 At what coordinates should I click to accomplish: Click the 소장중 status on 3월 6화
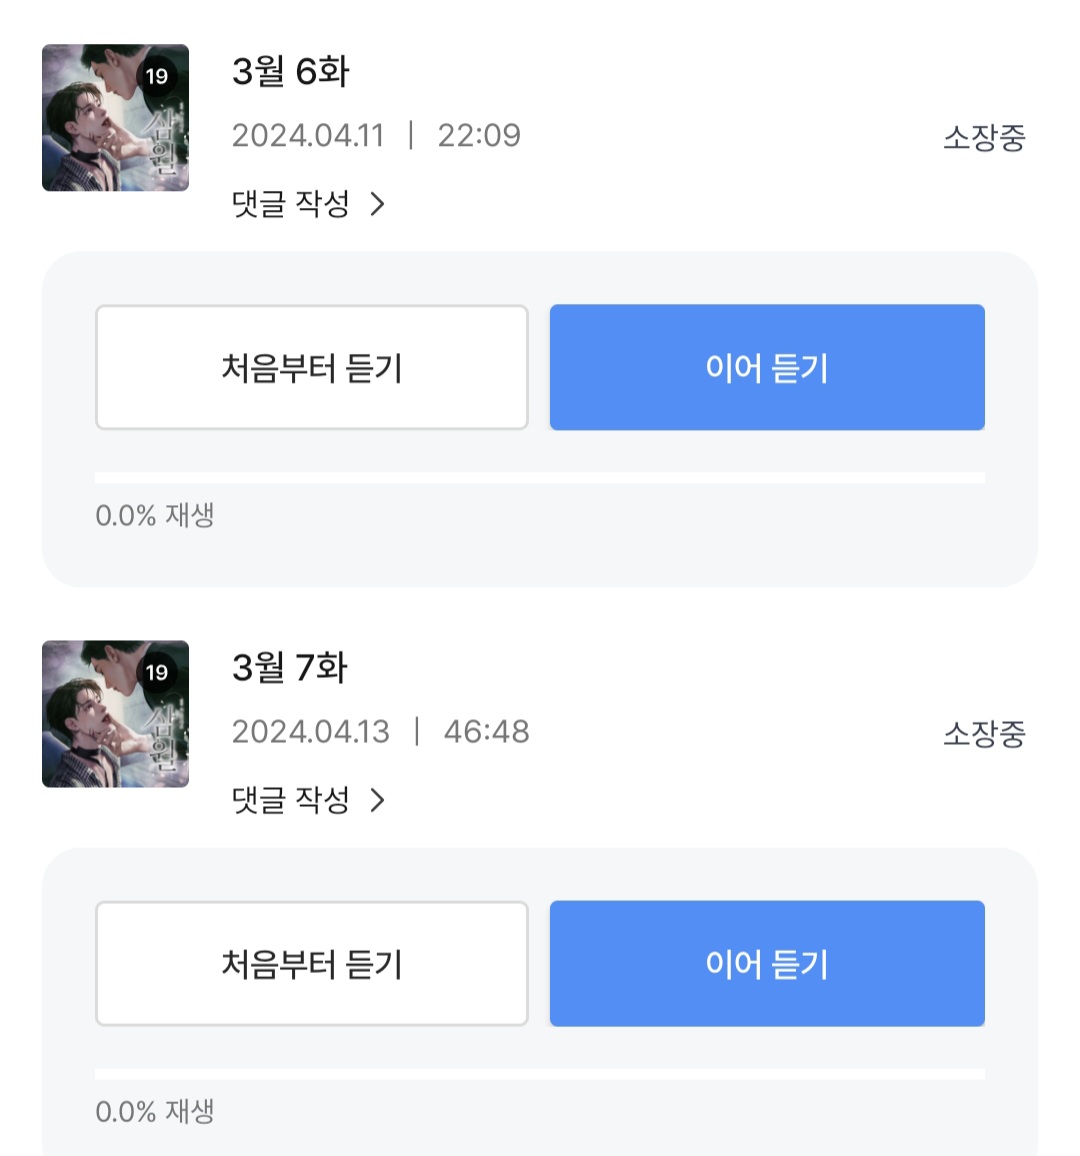click(984, 138)
